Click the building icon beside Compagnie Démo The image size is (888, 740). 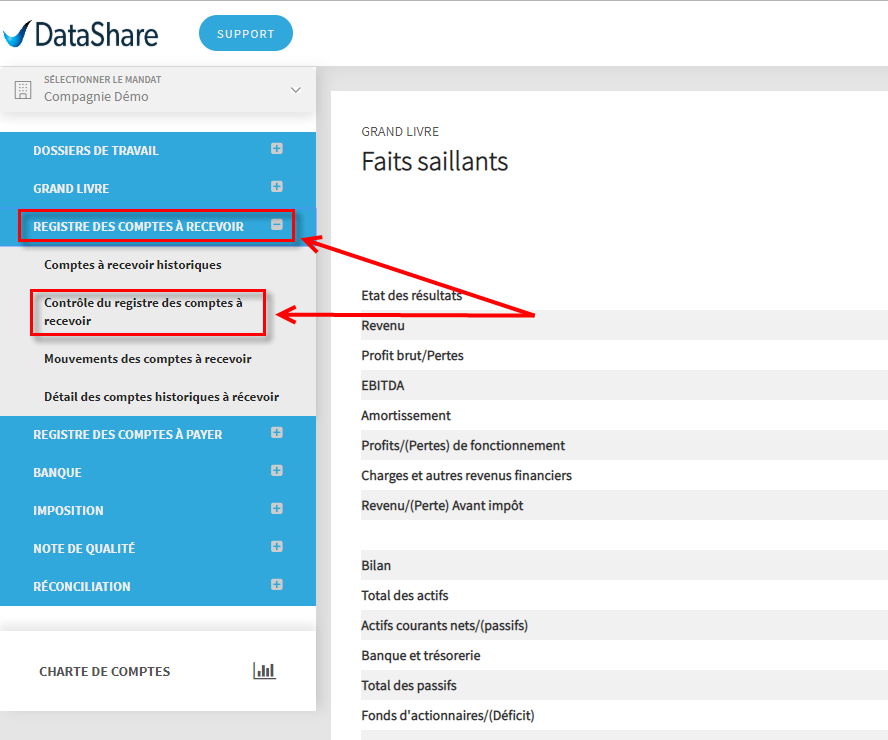coord(23,90)
